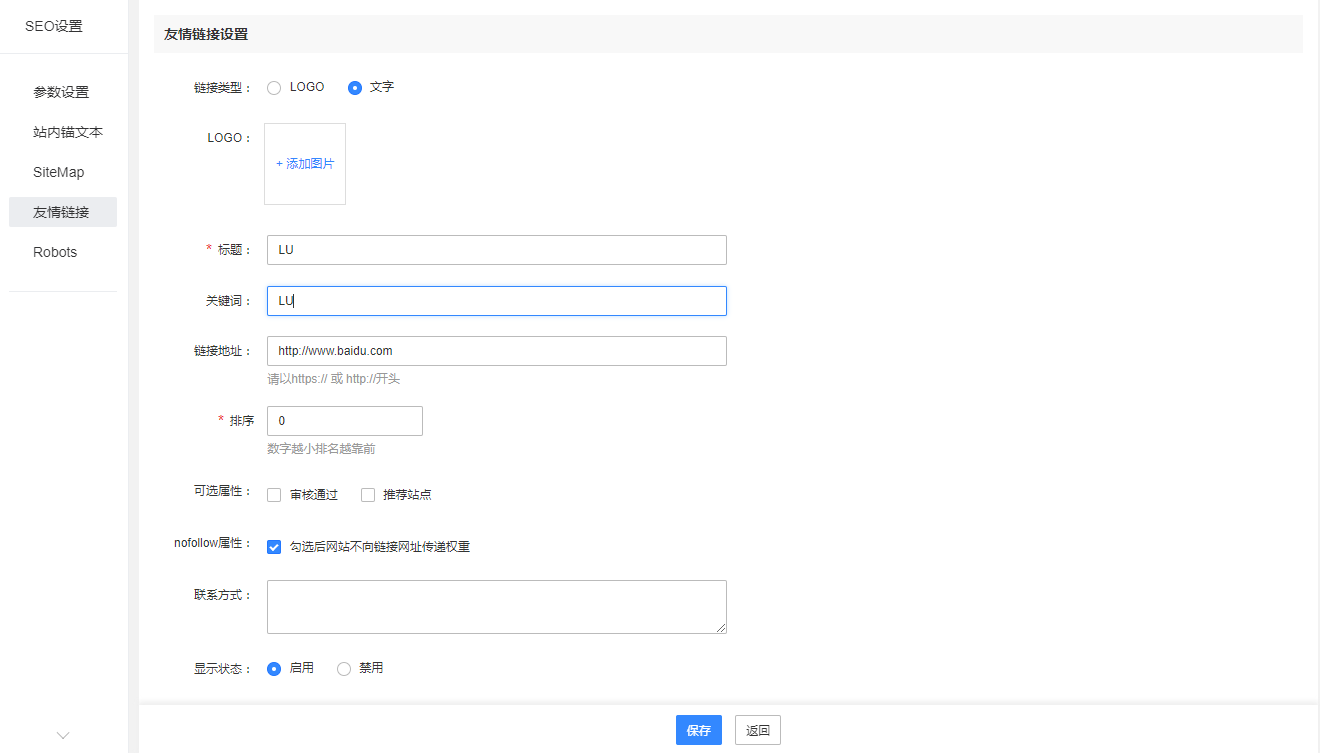Expand sidebar with the bottom chevron arrow
Screen dimensions: 1320x753
pos(63,735)
